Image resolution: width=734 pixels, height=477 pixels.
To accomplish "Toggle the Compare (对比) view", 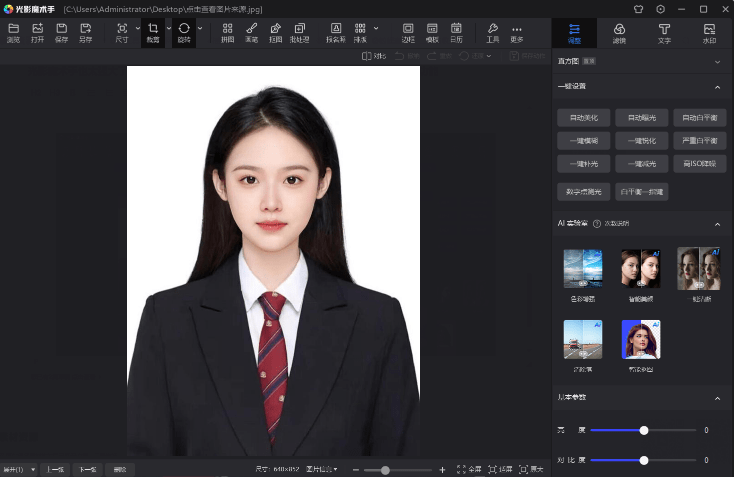I will coord(374,56).
